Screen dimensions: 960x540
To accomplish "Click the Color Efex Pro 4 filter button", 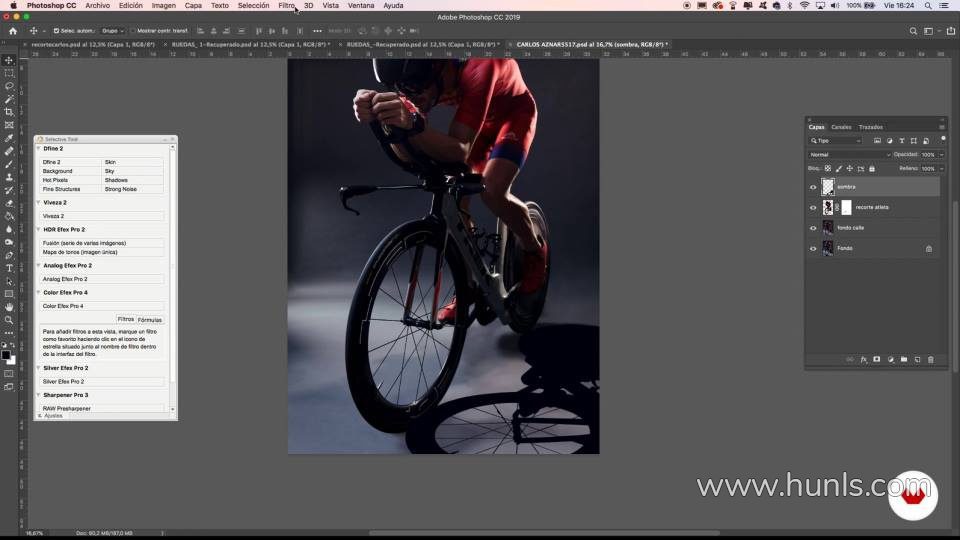I will click(102, 306).
